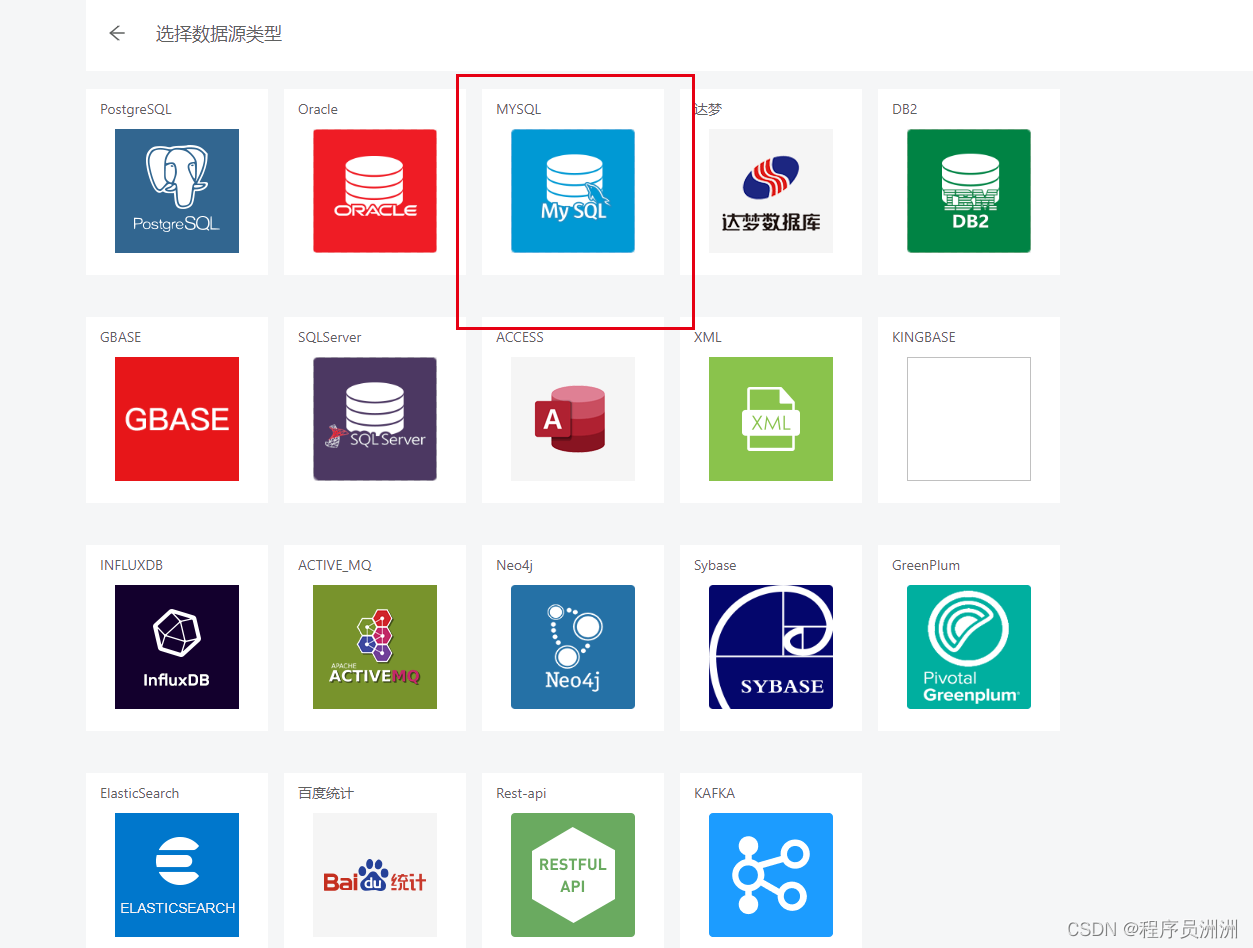Choose the red Oracle database icon

(375, 191)
